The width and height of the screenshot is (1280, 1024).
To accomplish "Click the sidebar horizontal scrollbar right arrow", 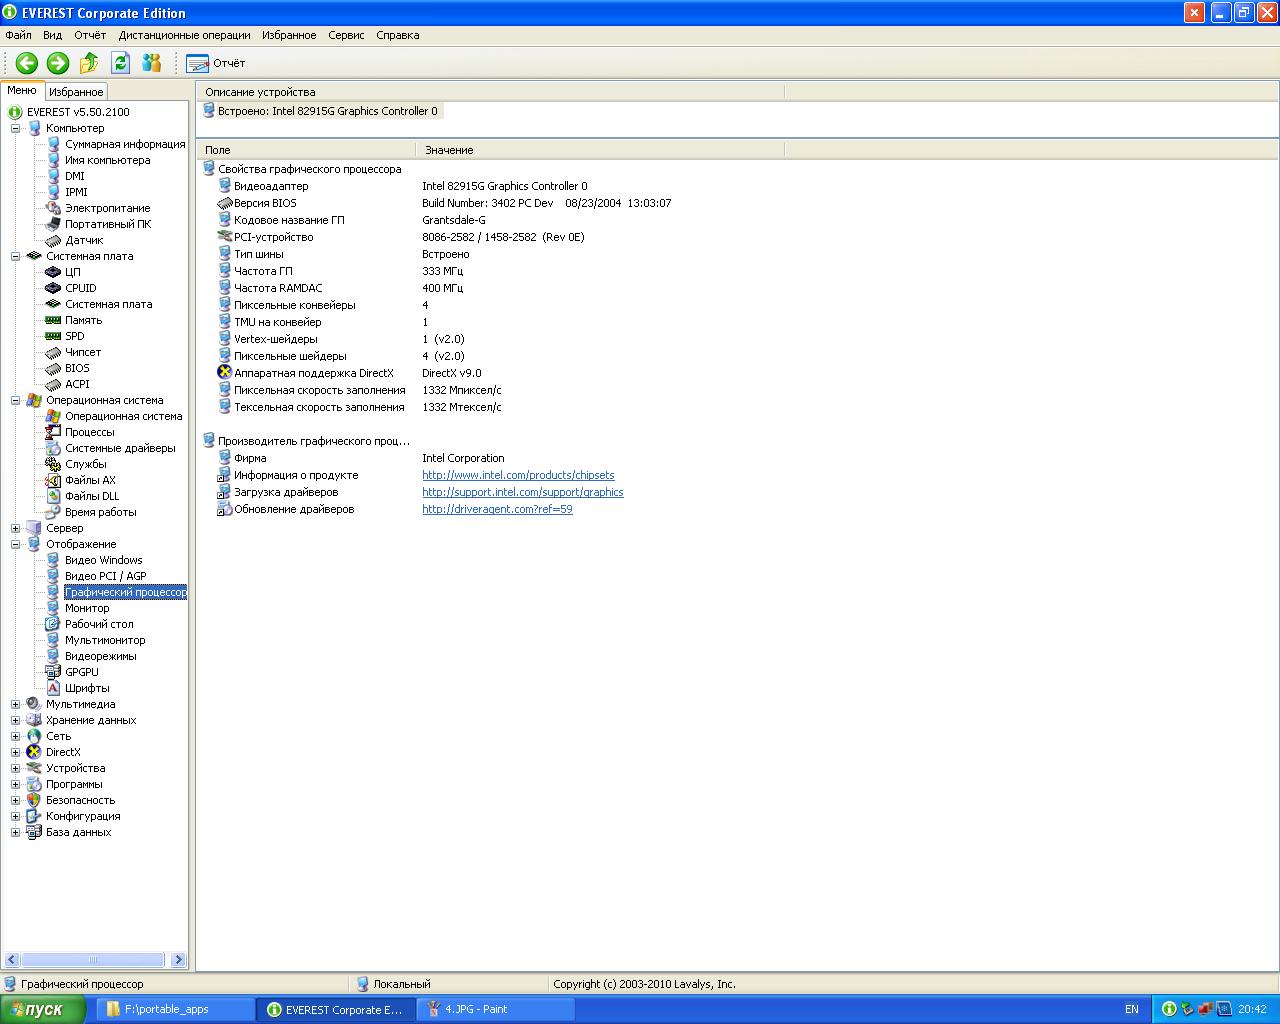I will click(x=178, y=960).
